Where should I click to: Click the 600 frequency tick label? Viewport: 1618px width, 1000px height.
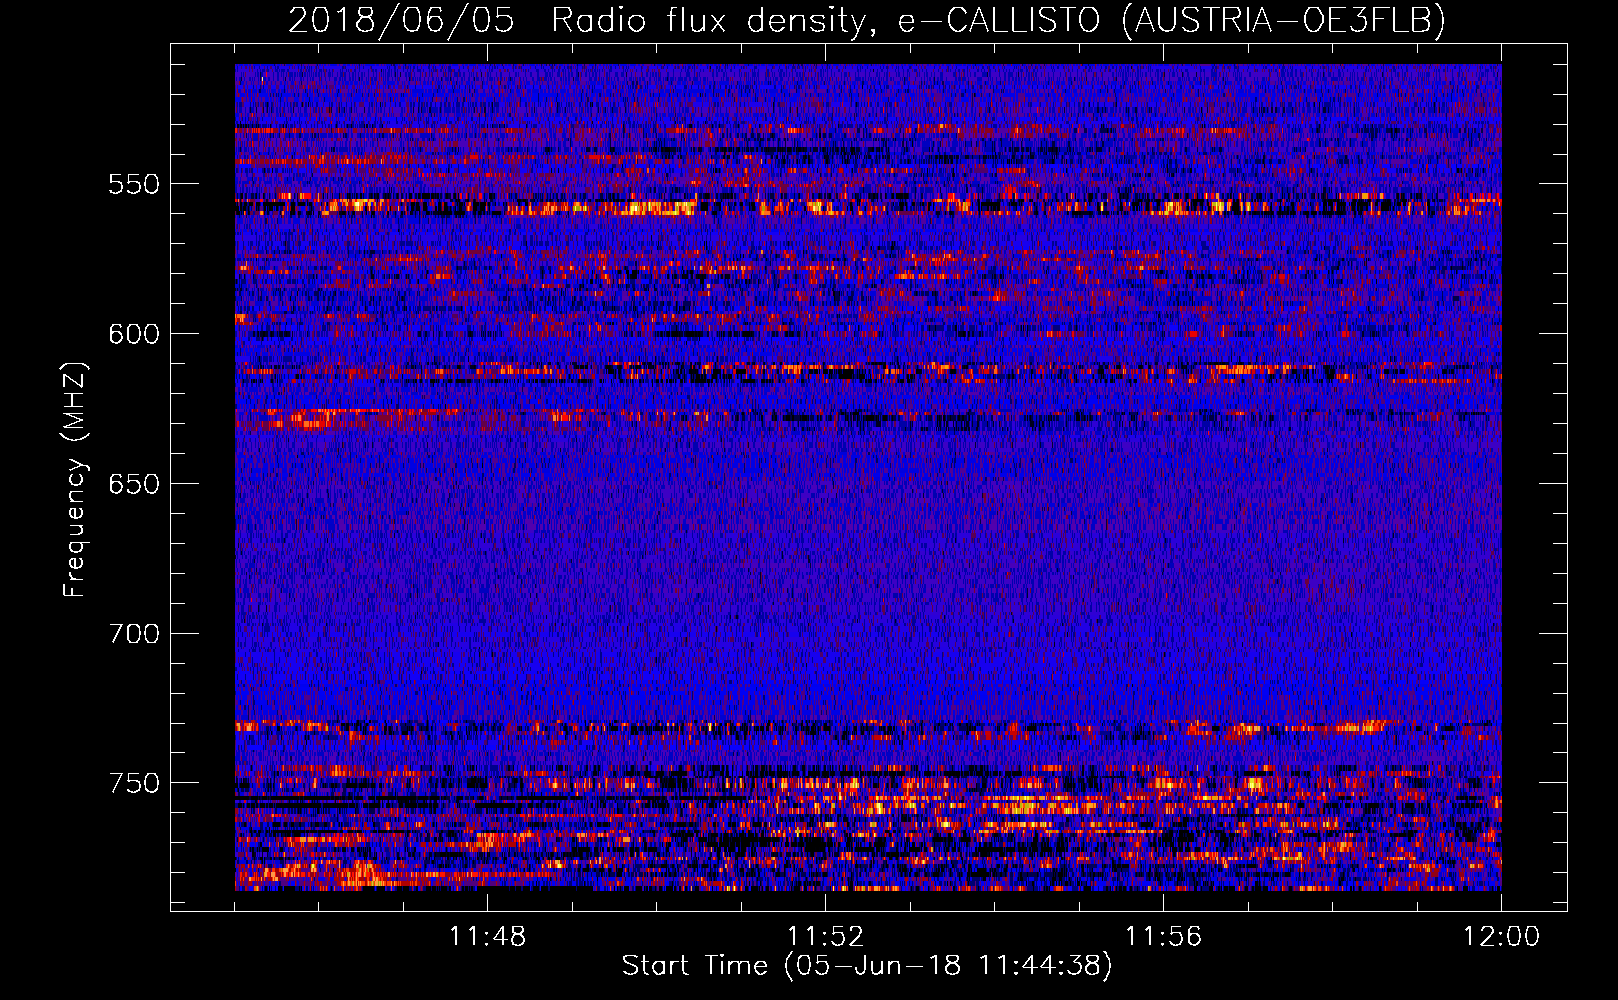point(134,334)
